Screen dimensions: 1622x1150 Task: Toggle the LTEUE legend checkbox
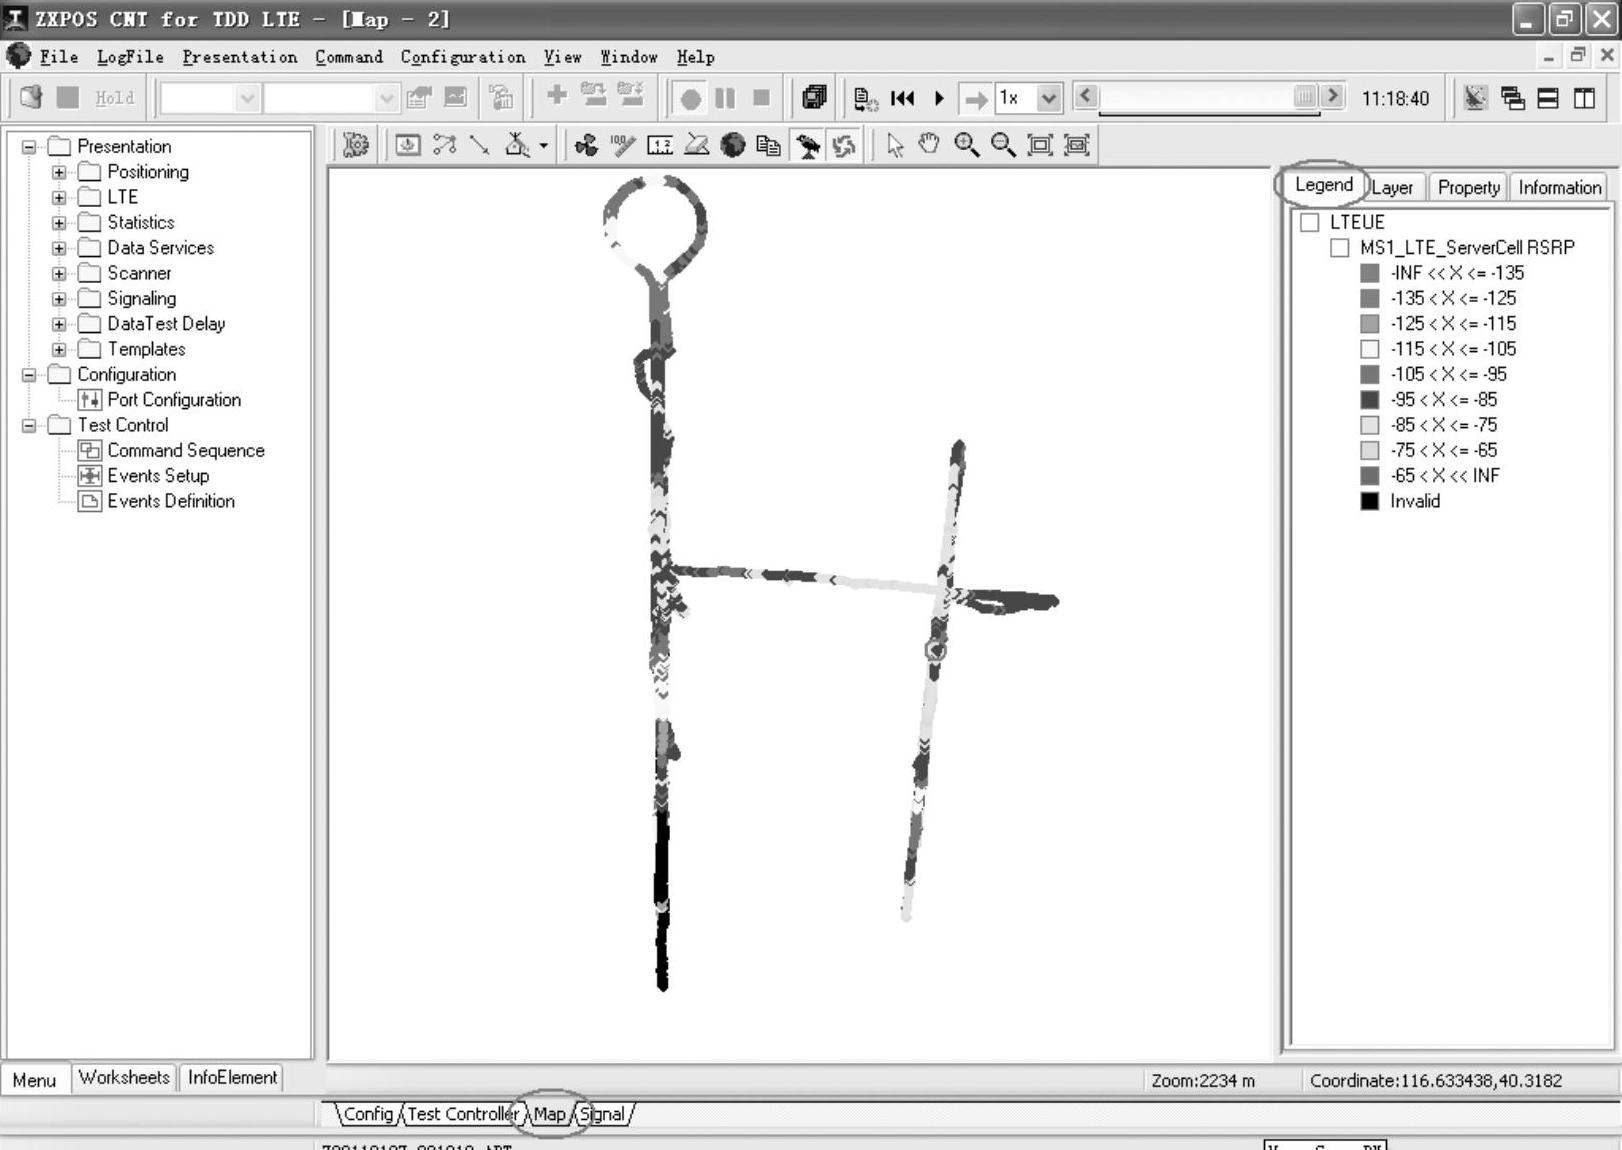[x=1310, y=222]
